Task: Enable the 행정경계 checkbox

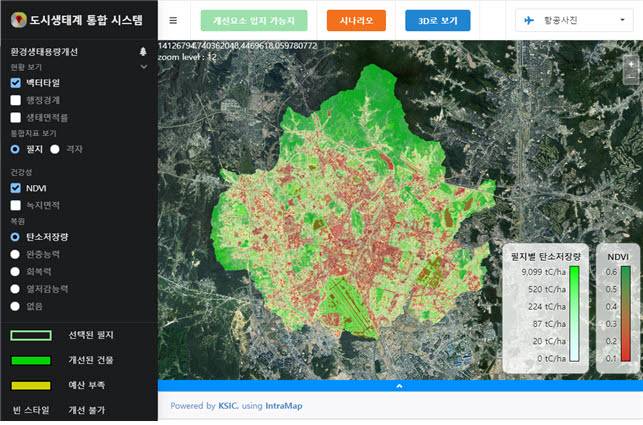Action: [x=16, y=100]
